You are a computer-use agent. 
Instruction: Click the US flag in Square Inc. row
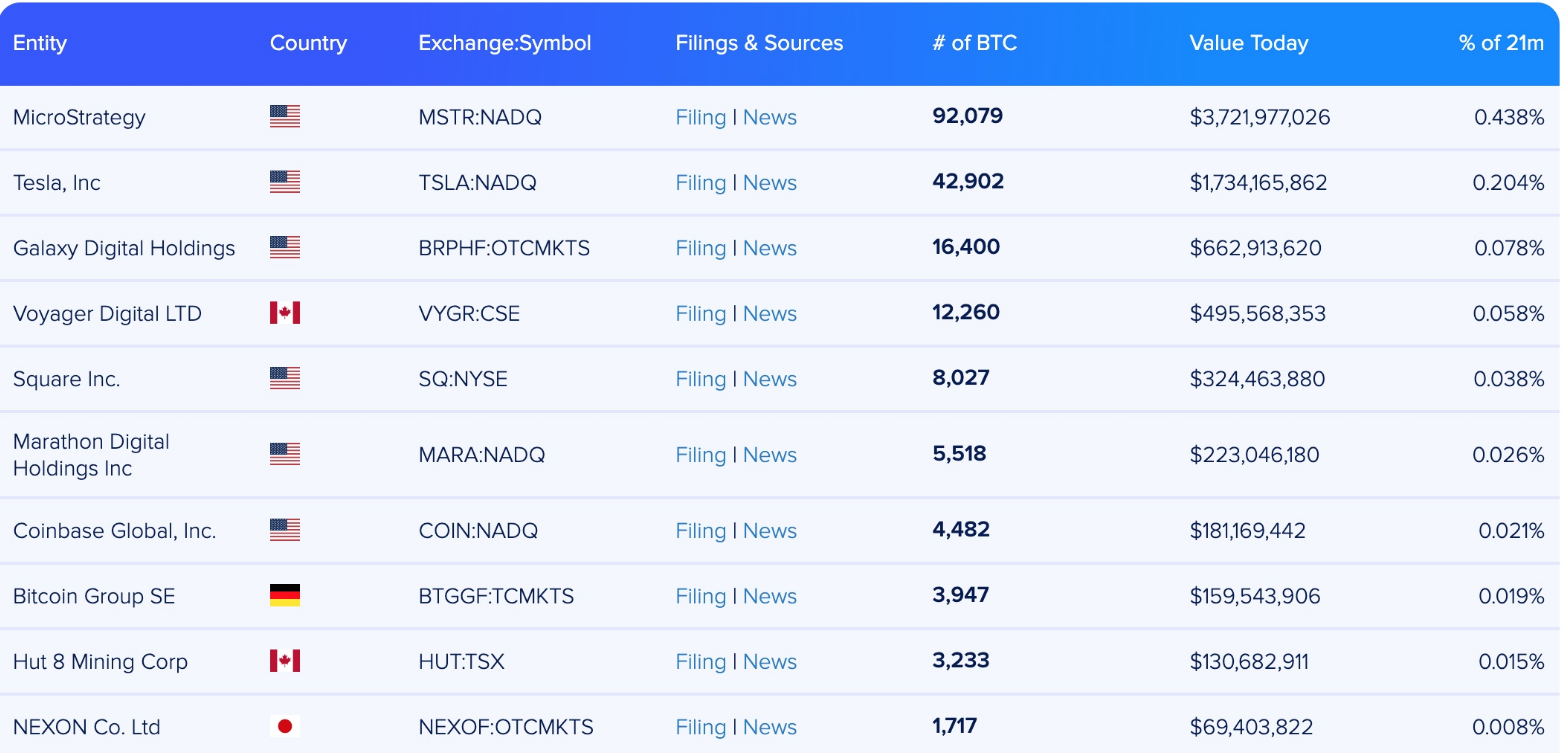pyautogui.click(x=285, y=378)
